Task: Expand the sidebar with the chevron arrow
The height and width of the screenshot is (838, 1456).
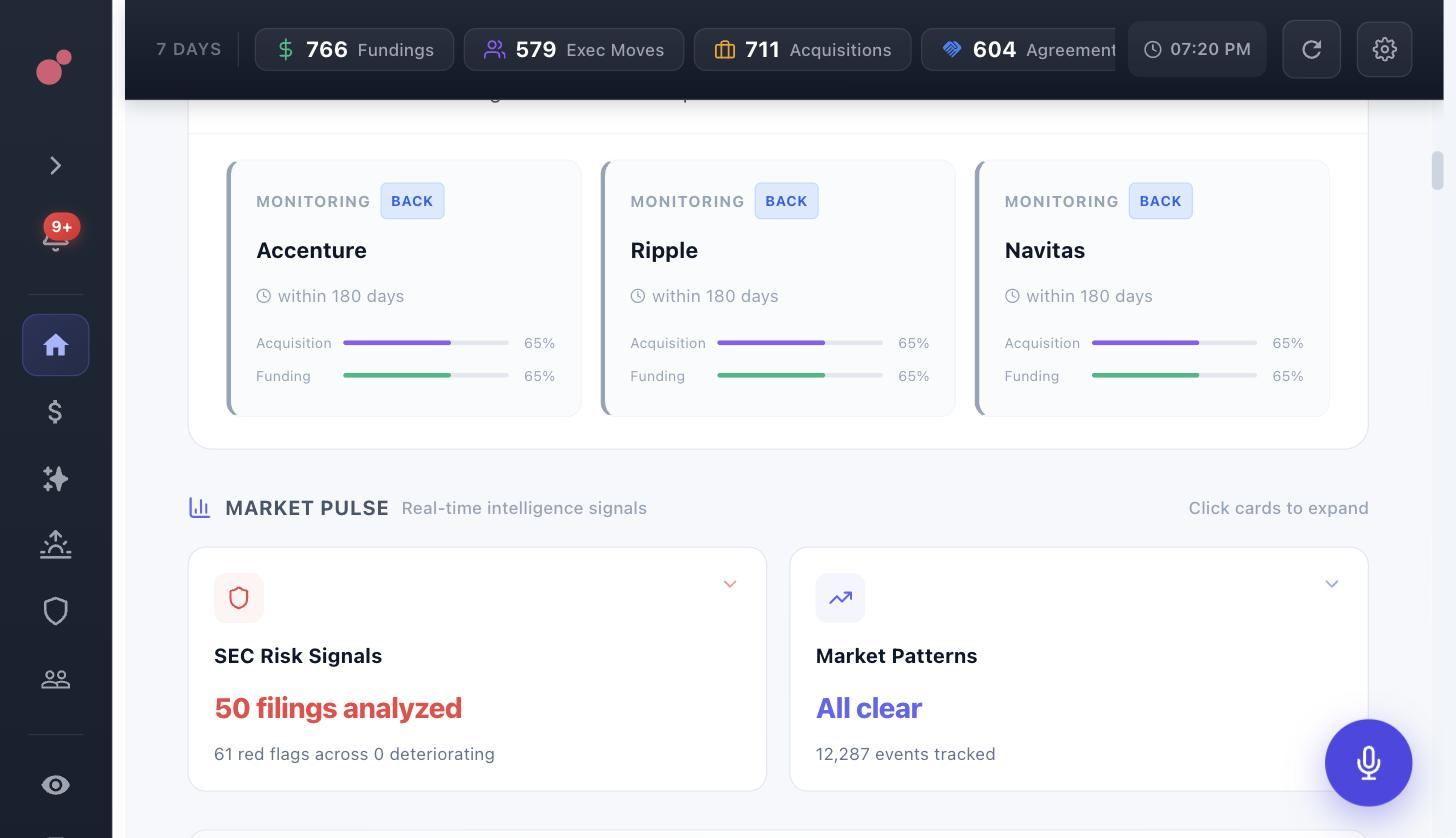Action: (x=56, y=166)
